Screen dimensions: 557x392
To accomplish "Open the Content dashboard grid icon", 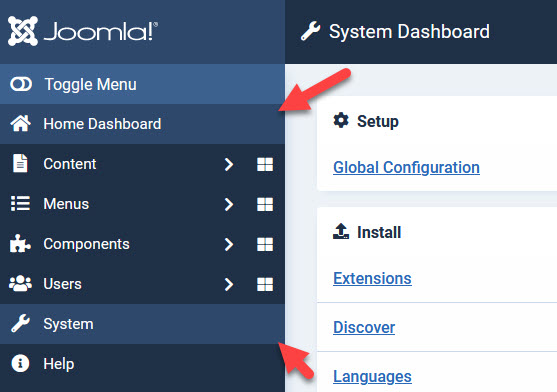I will (x=265, y=164).
